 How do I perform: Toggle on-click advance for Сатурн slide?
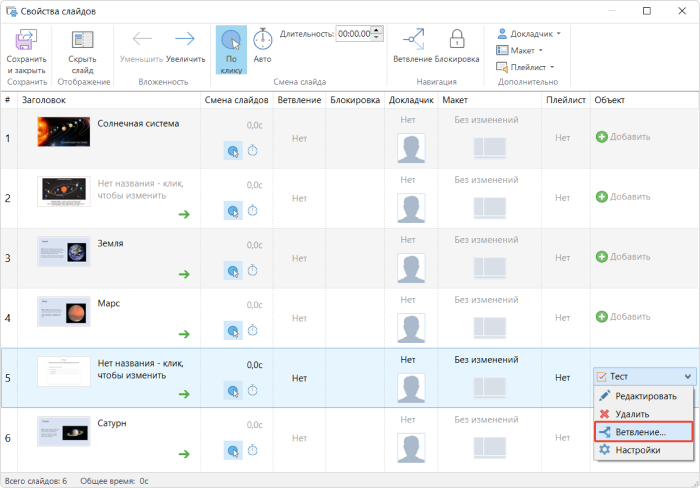(233, 450)
